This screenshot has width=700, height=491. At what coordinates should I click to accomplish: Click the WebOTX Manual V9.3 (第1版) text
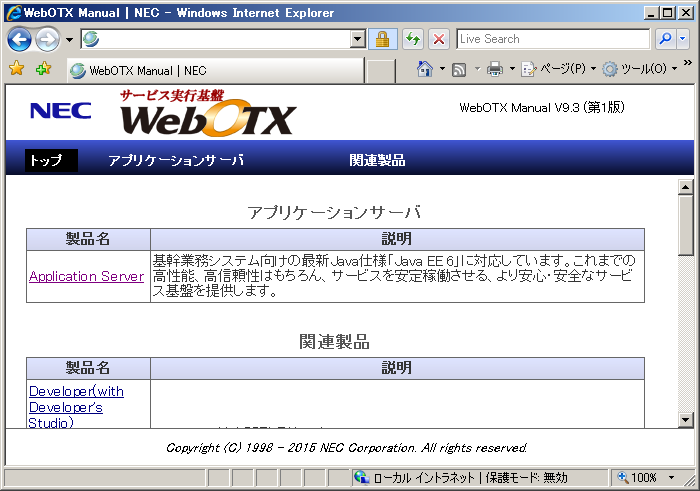pos(542,108)
